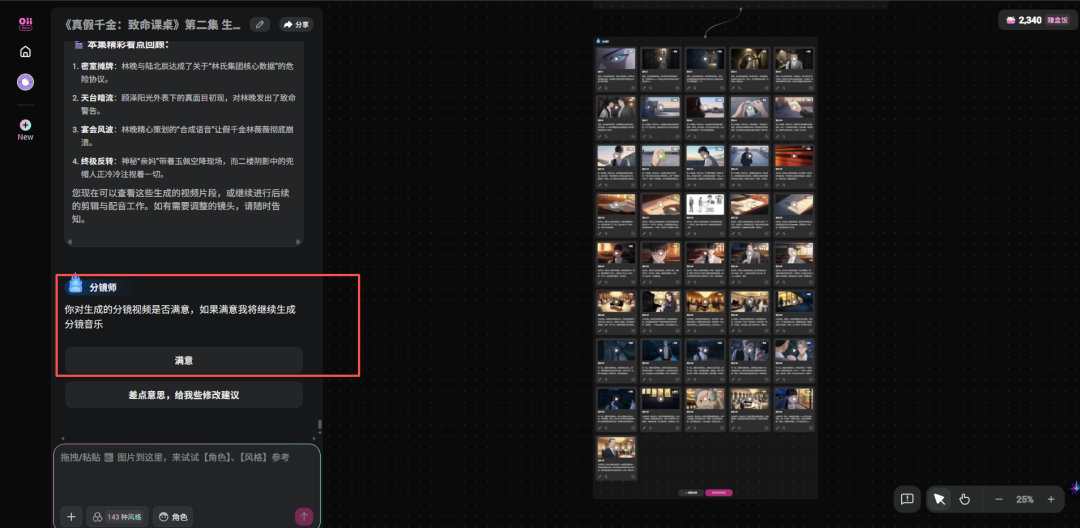Image resolution: width=1080 pixels, height=528 pixels.
Task: Select the pointer cursor tool
Action: point(939,499)
